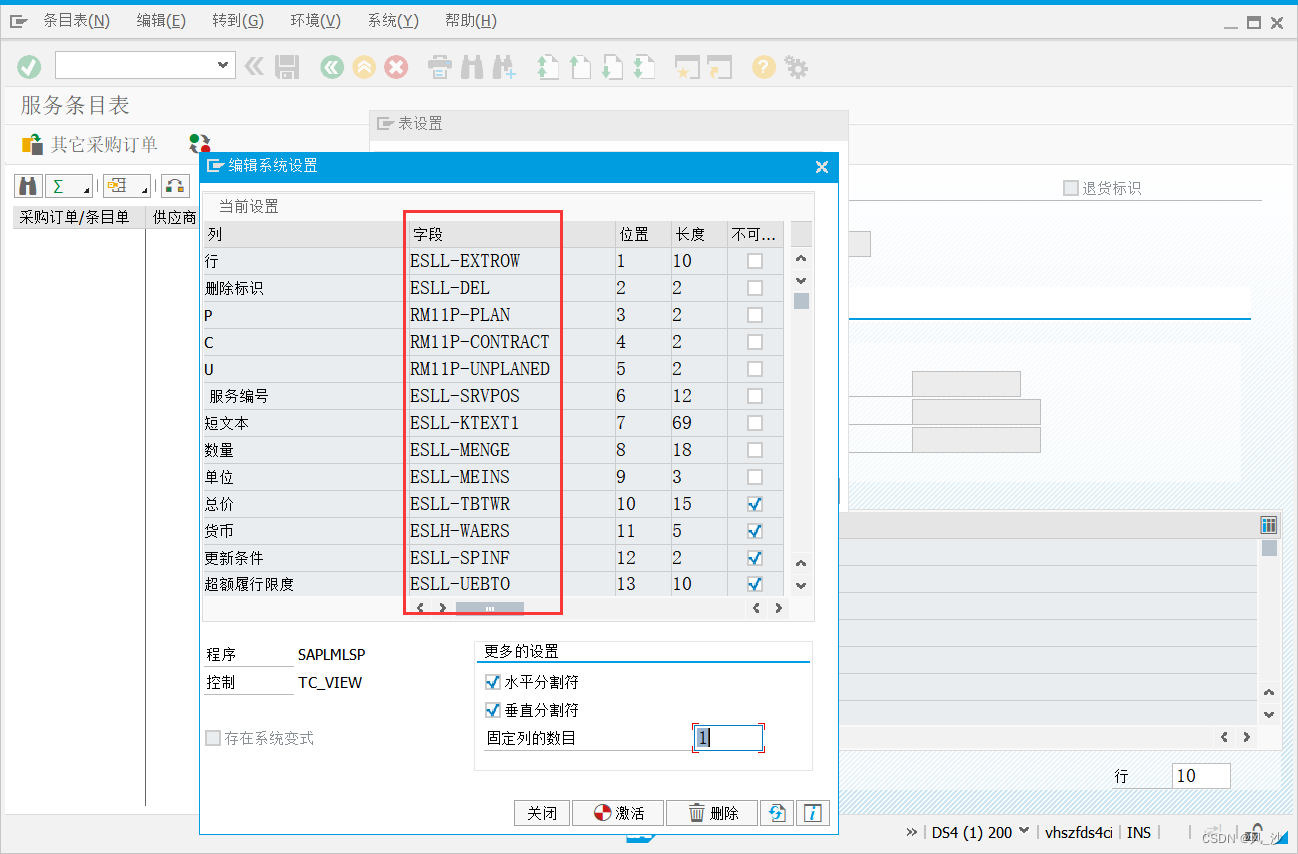Click the First Page icon
The width and height of the screenshot is (1298, 854).
coord(547,67)
